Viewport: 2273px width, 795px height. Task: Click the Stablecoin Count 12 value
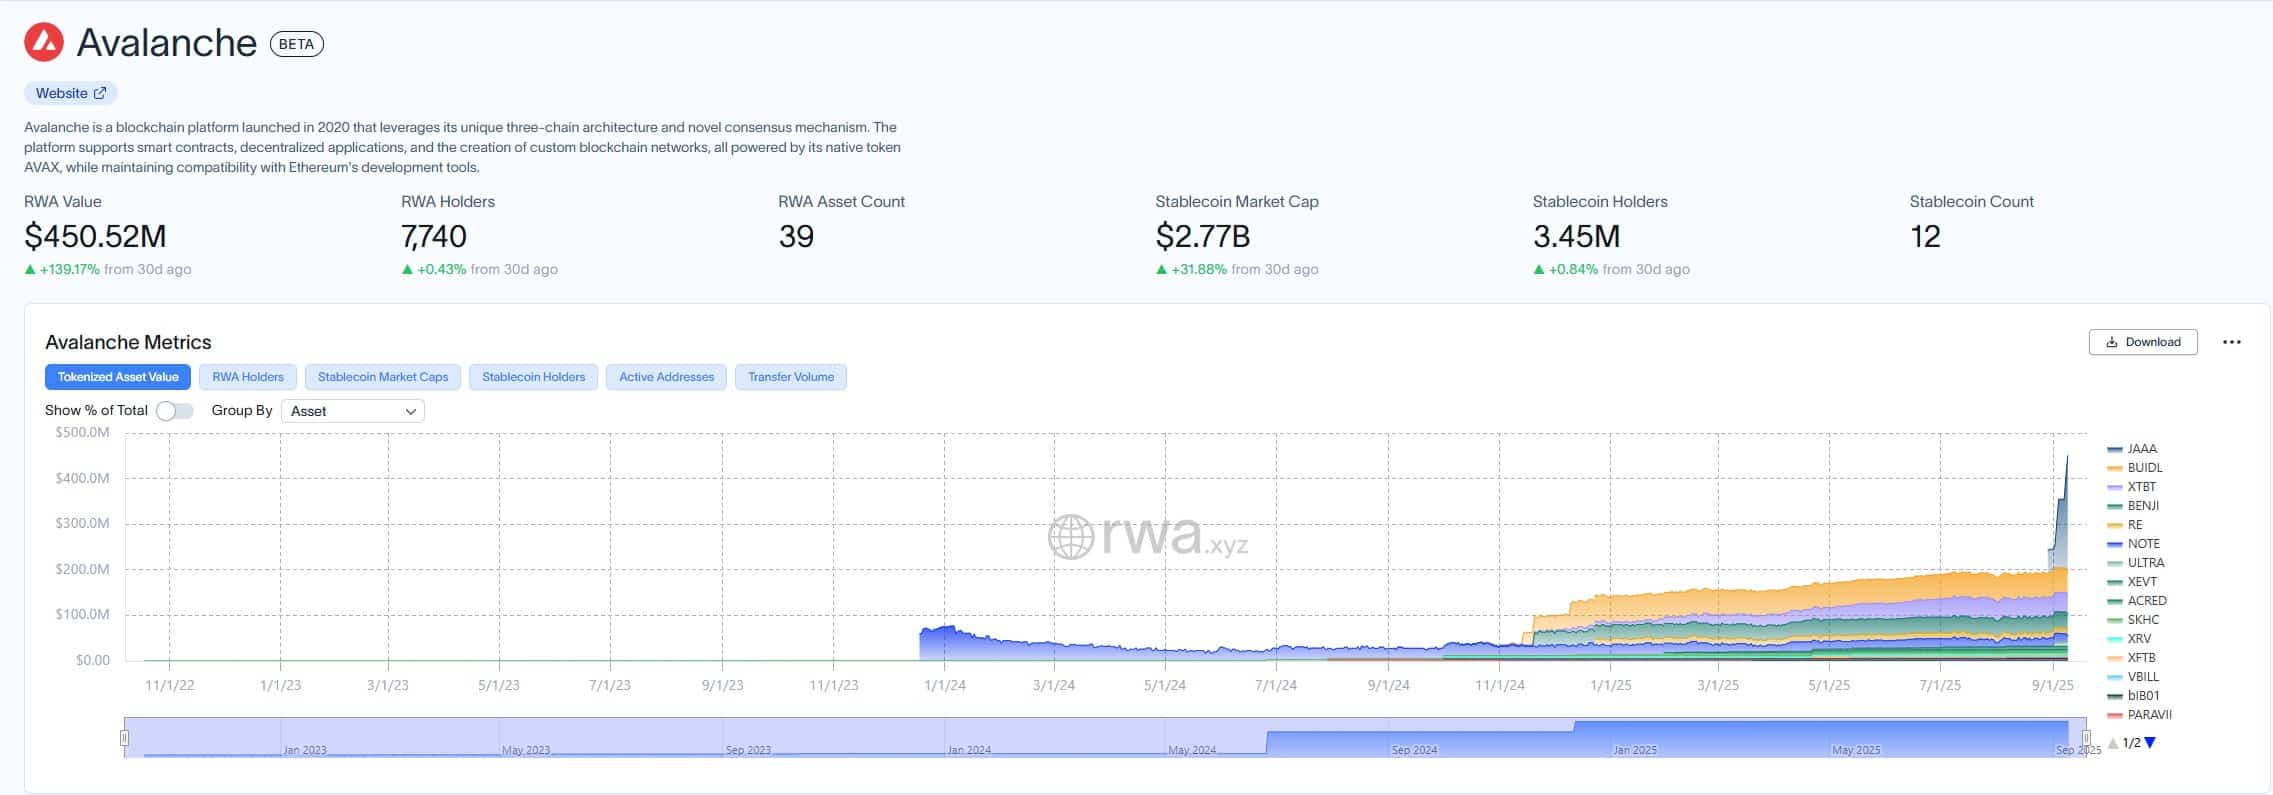click(1925, 236)
